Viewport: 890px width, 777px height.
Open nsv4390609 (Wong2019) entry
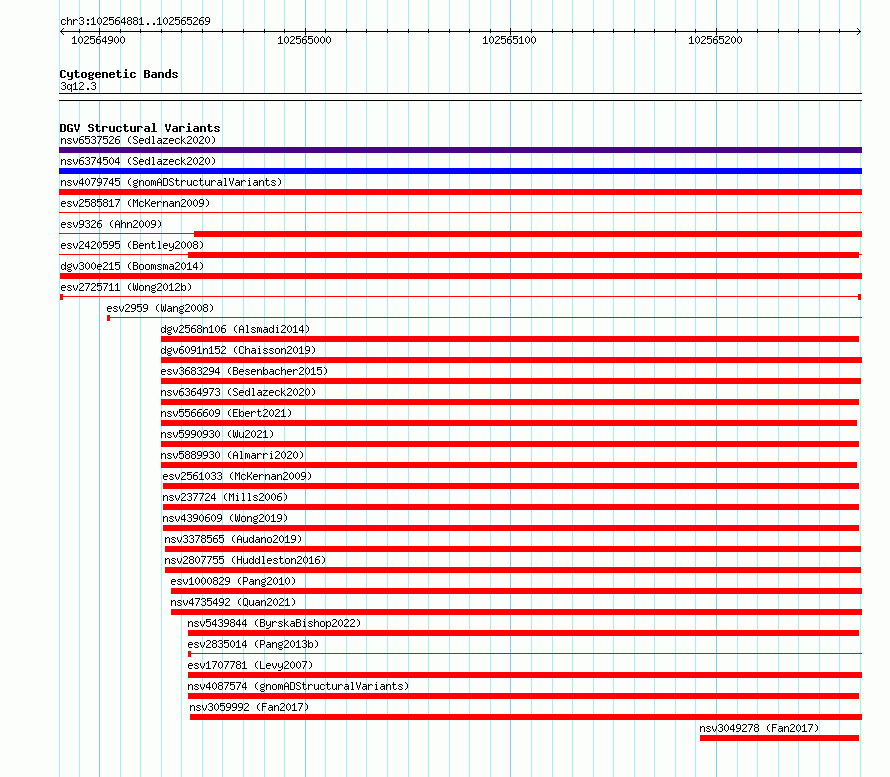click(225, 518)
